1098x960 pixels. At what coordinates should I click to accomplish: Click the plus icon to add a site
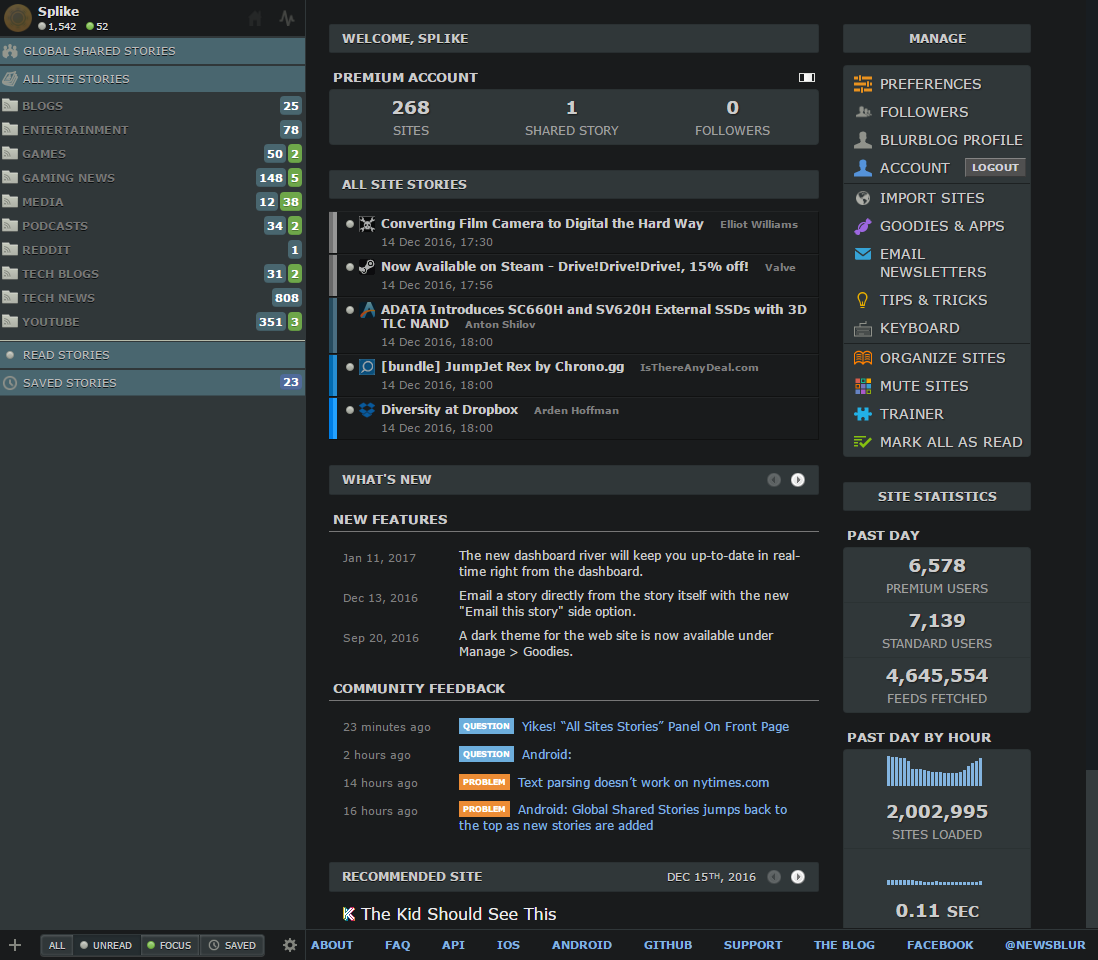(x=15, y=944)
